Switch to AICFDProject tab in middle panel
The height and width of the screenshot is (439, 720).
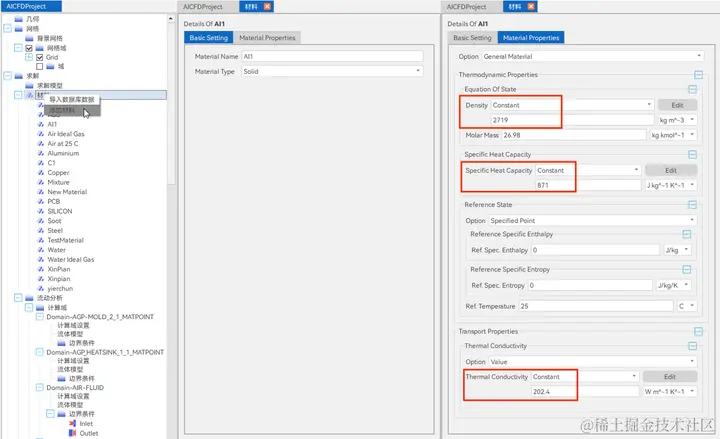click(x=202, y=7)
